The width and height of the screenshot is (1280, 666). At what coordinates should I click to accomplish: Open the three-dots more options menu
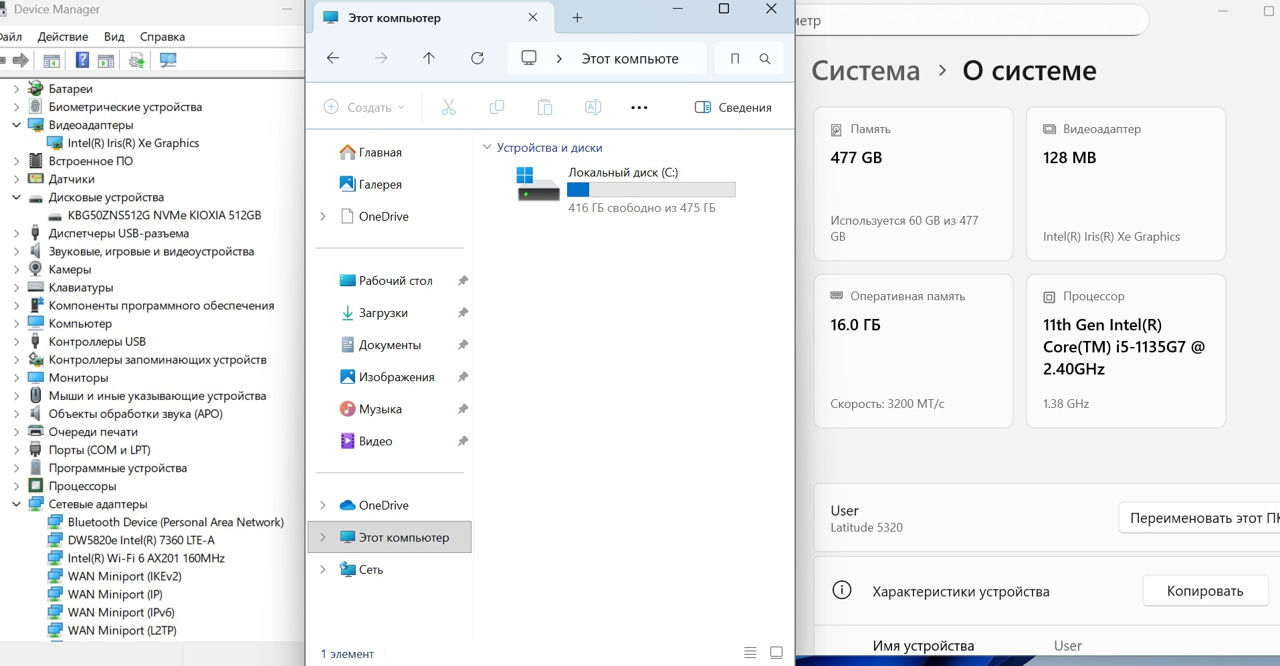click(x=640, y=108)
